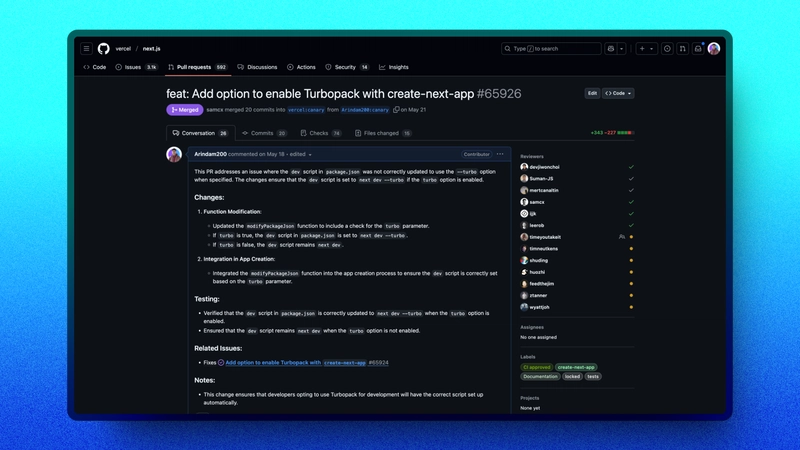
Task: Select the 'Documentation' label
Action: 540,377
